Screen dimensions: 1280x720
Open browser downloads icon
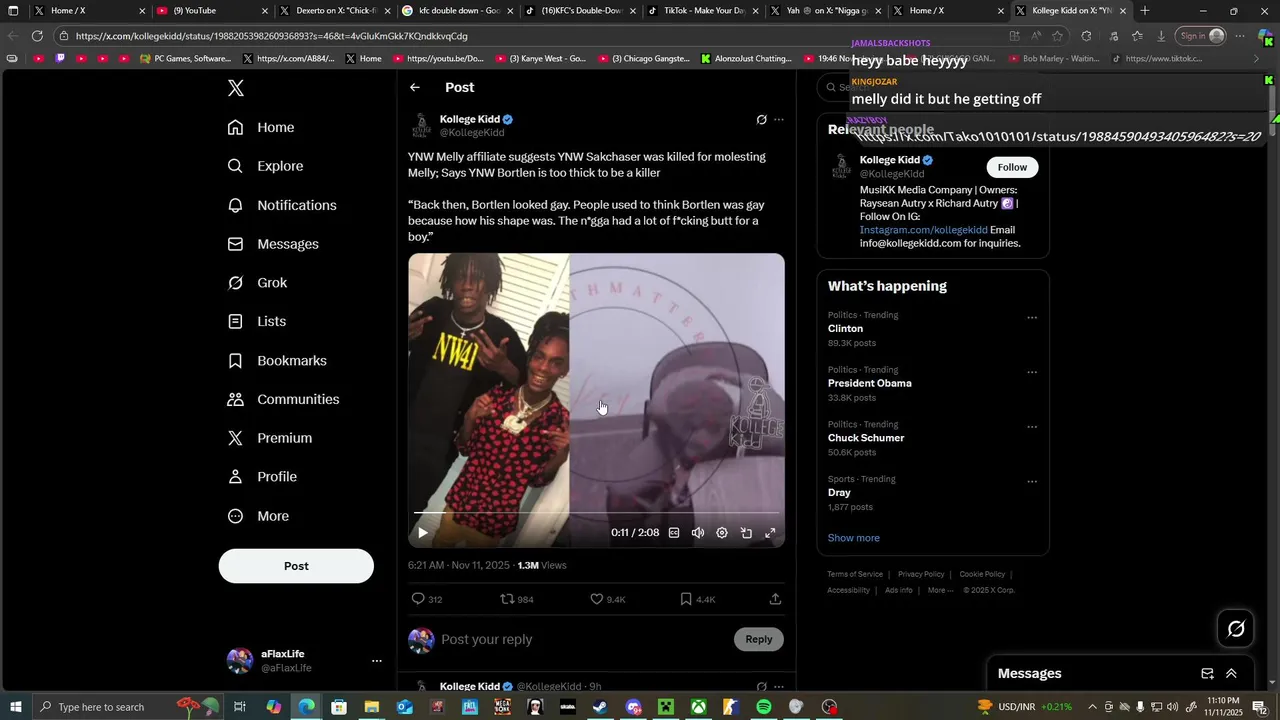click(1161, 36)
